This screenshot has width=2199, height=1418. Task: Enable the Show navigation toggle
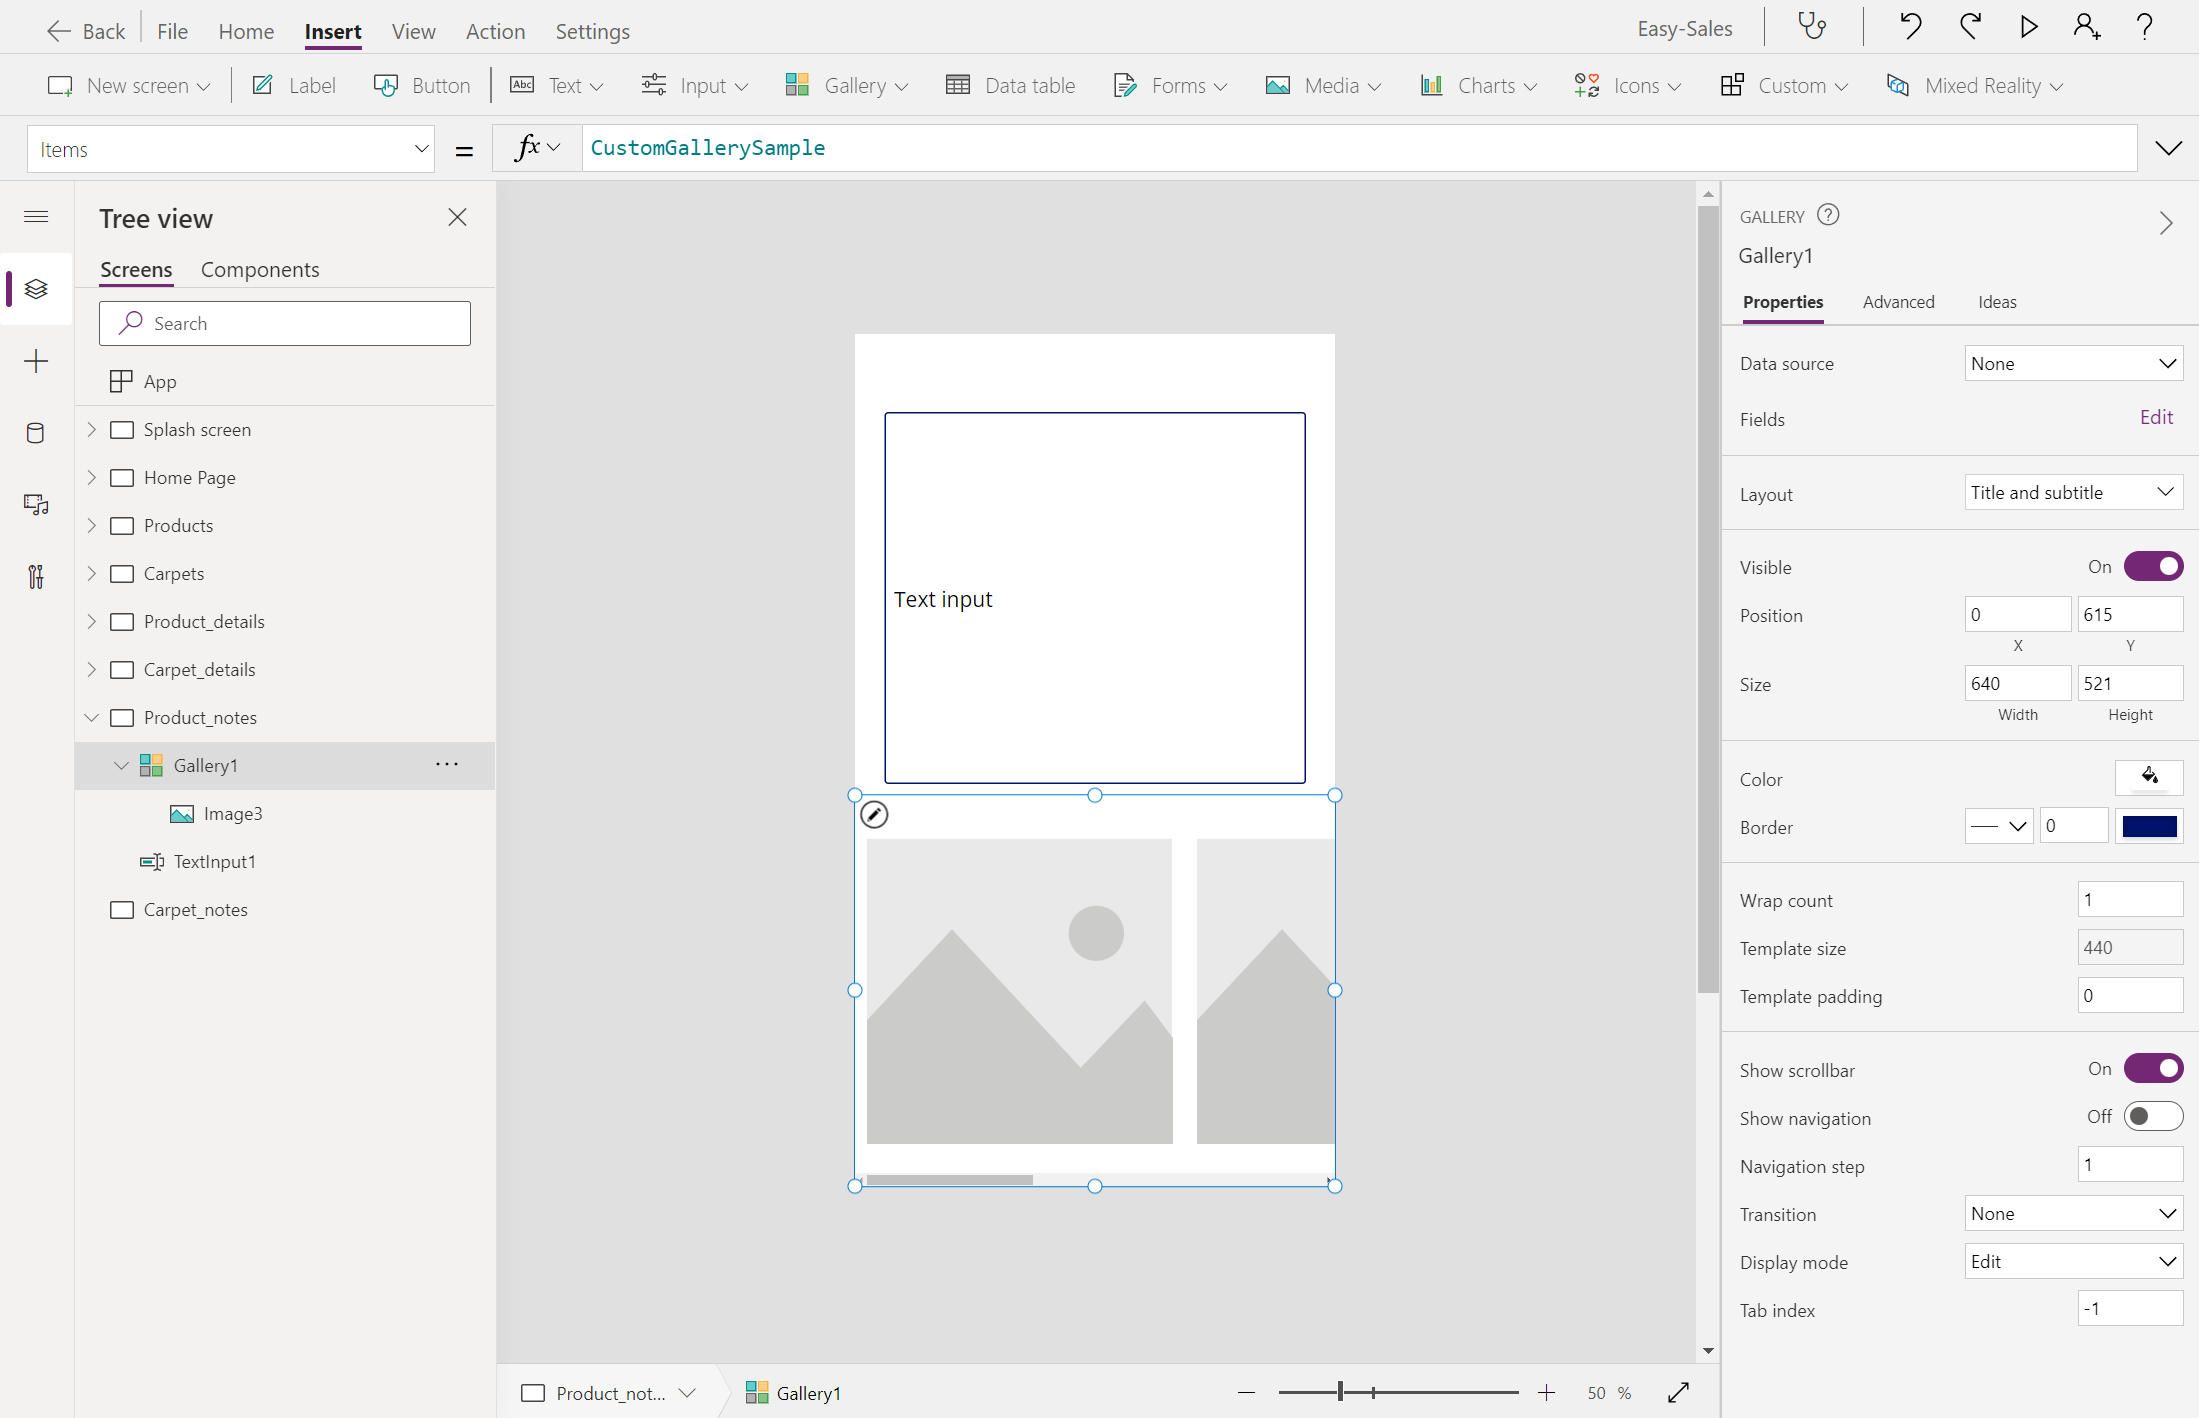[x=2153, y=1117]
